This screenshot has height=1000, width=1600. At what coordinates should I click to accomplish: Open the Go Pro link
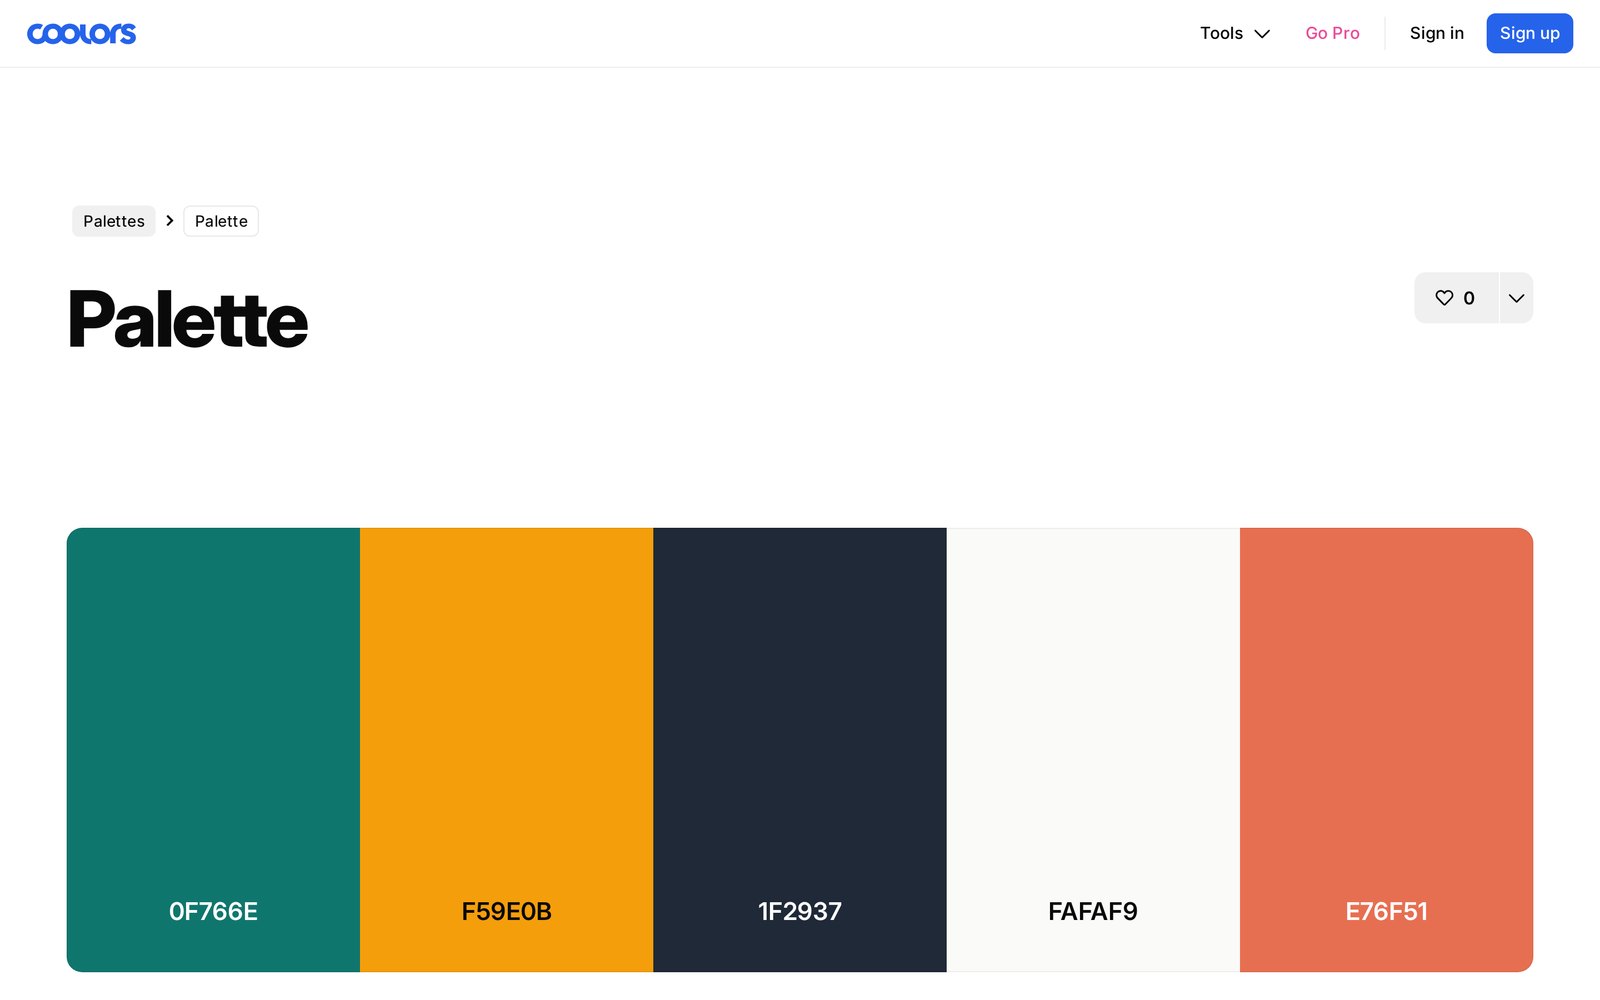[1332, 33]
